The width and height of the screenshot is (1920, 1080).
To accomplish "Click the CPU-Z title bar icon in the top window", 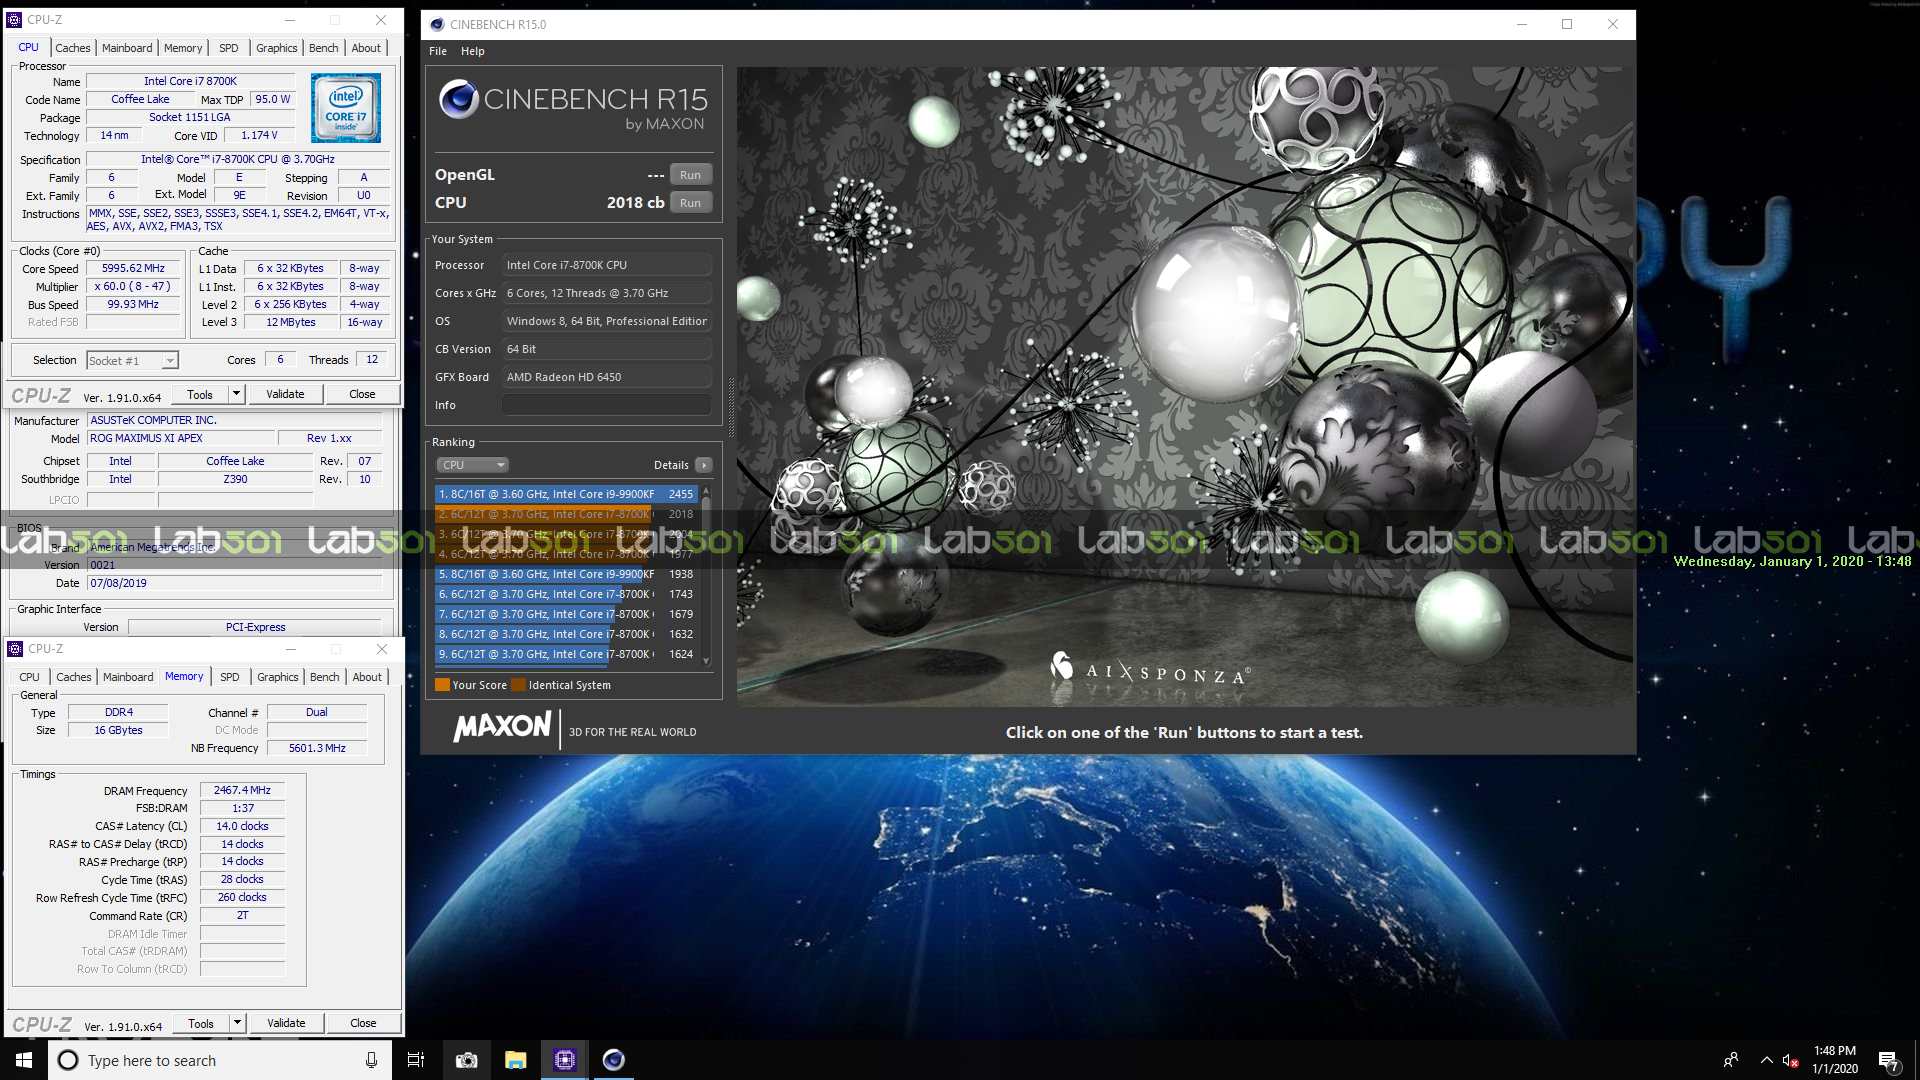I will pos(14,19).
